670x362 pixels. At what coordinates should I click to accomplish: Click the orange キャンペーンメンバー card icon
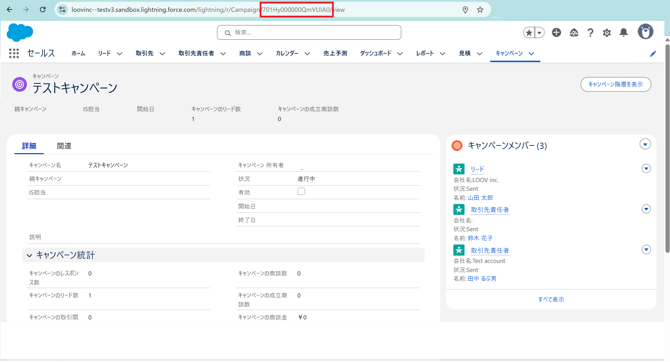[x=457, y=146]
